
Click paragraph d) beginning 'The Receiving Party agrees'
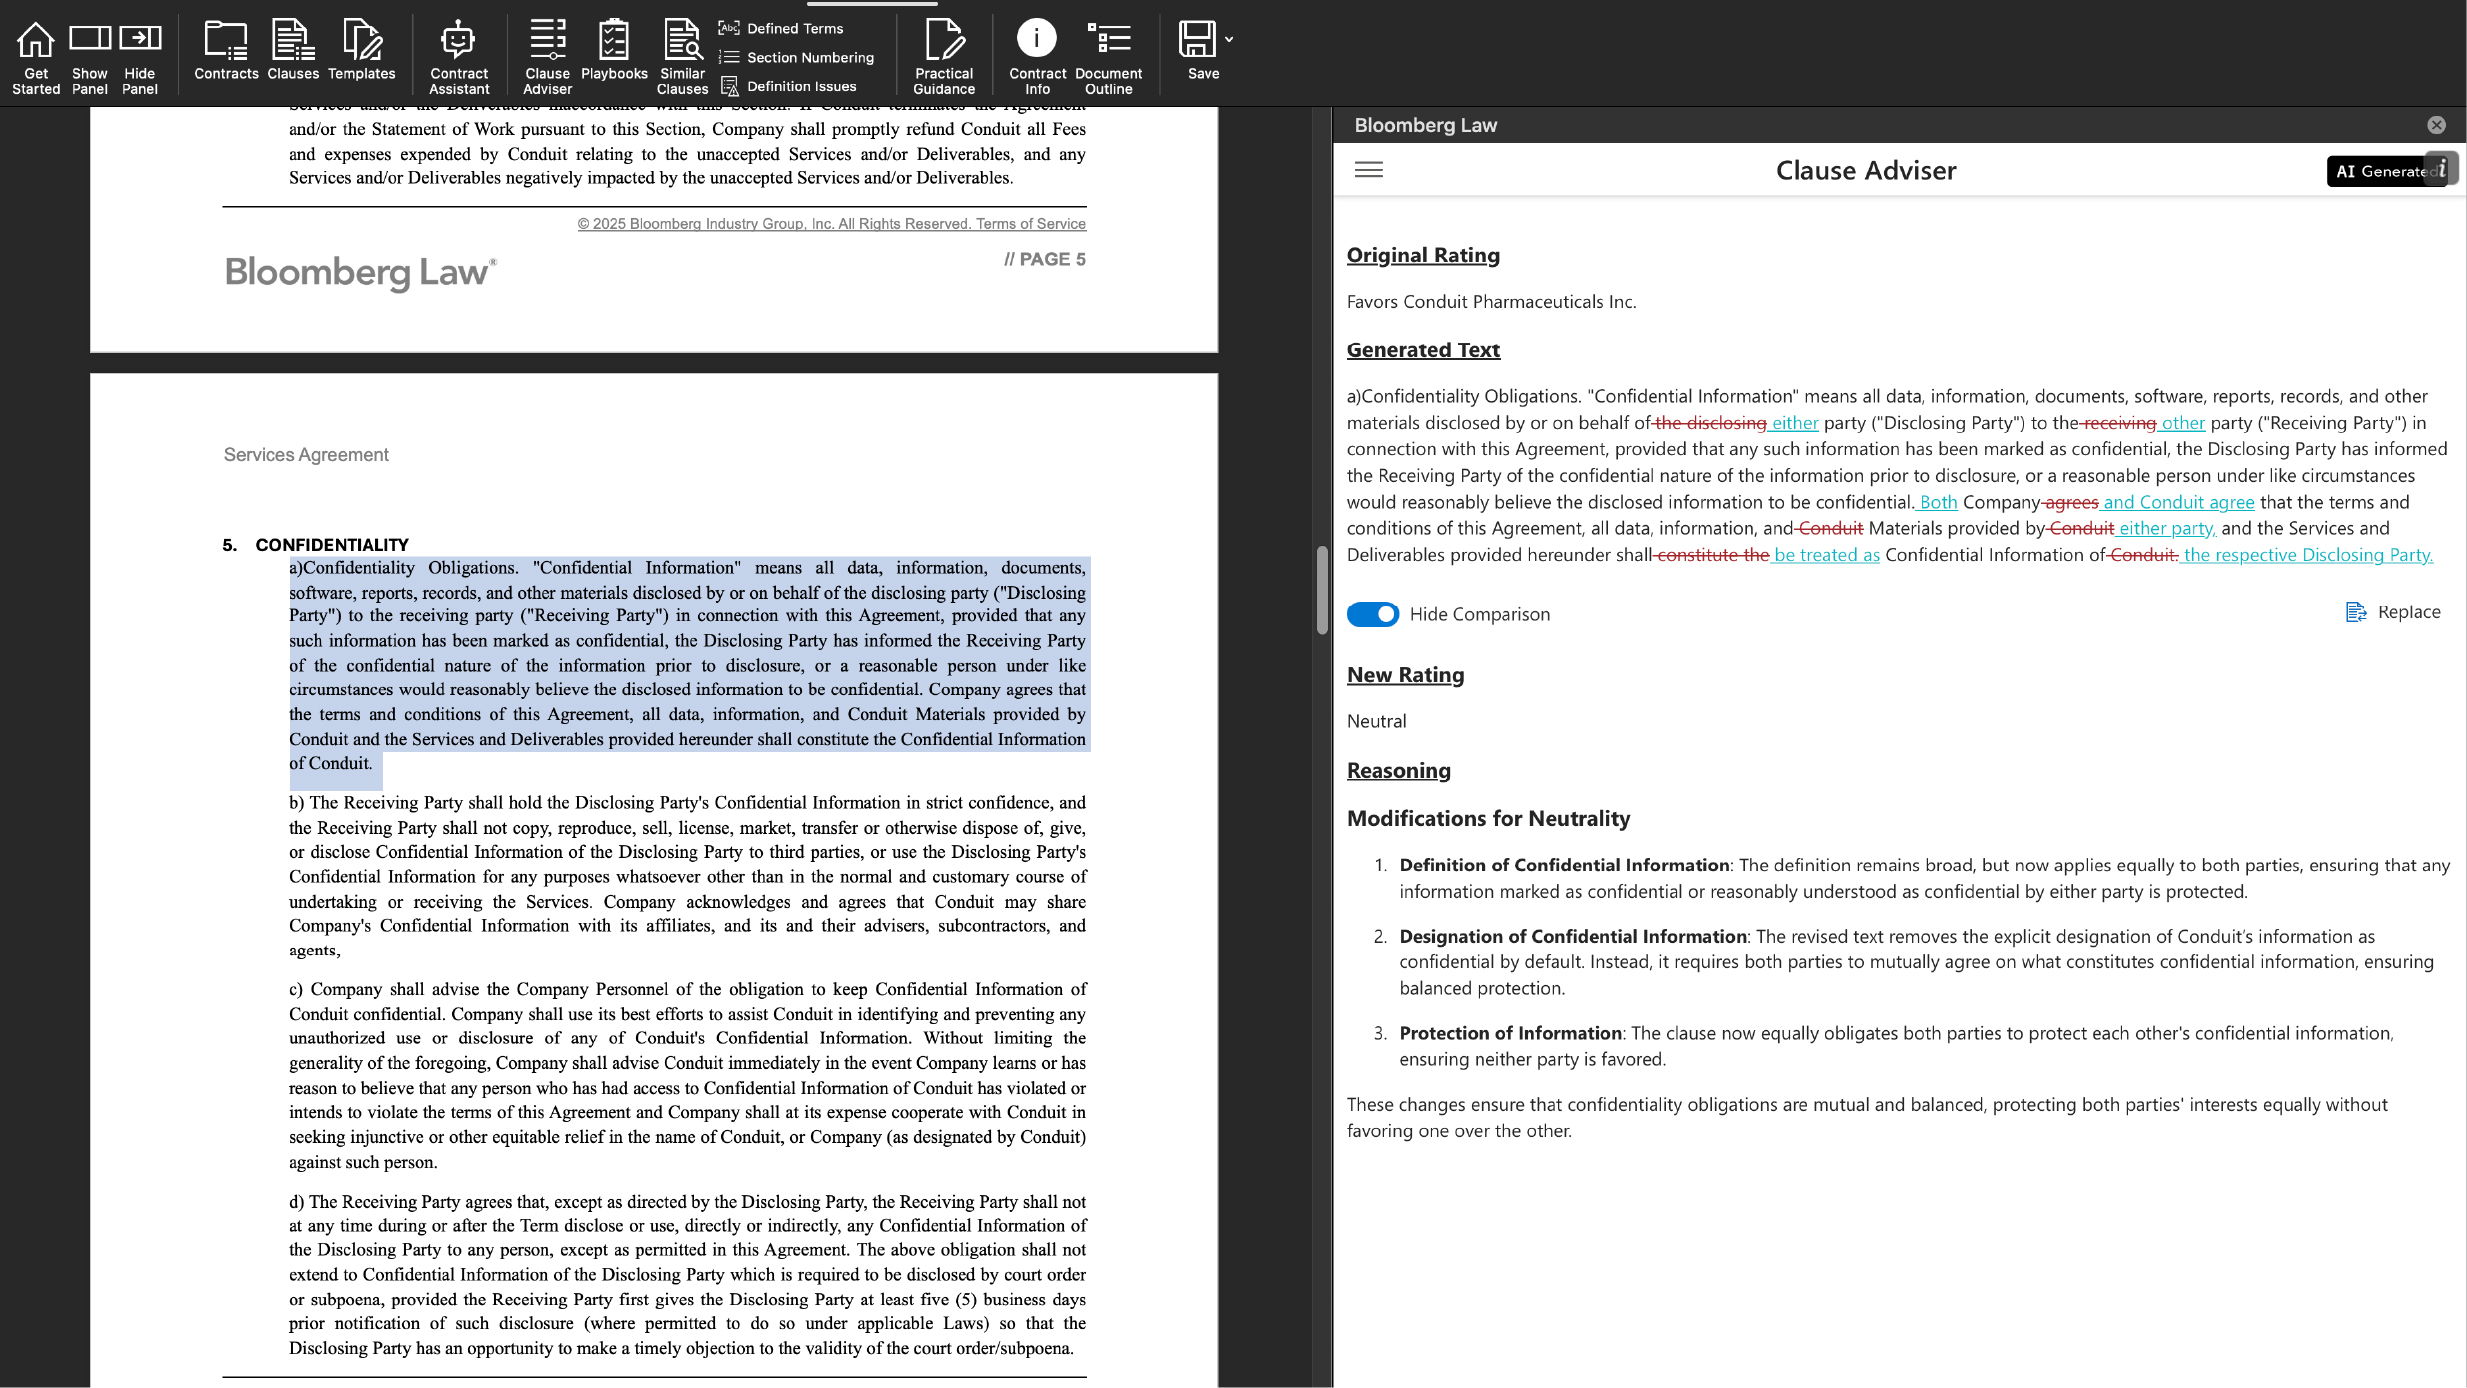688,1274
